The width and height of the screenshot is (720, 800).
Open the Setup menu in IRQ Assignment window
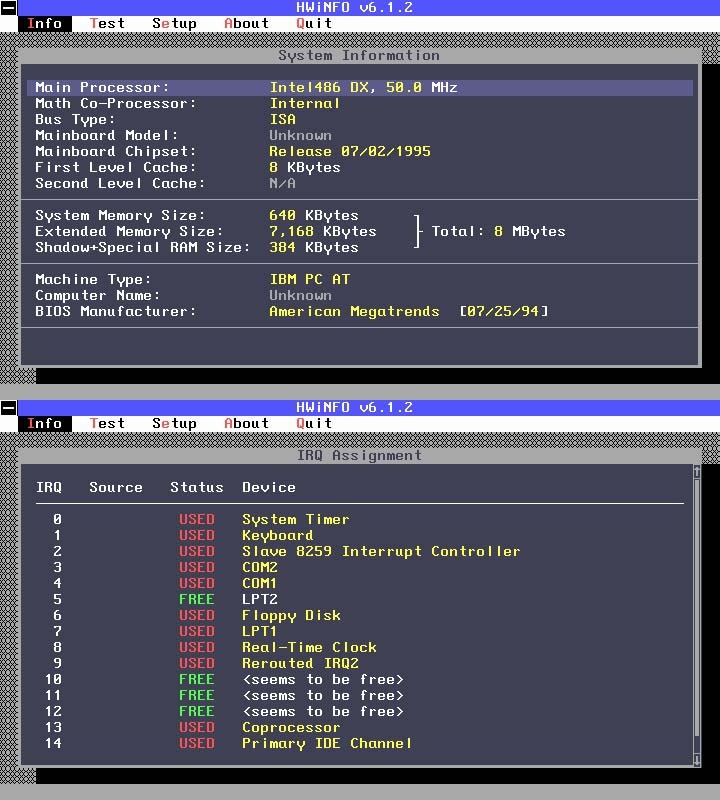point(174,423)
